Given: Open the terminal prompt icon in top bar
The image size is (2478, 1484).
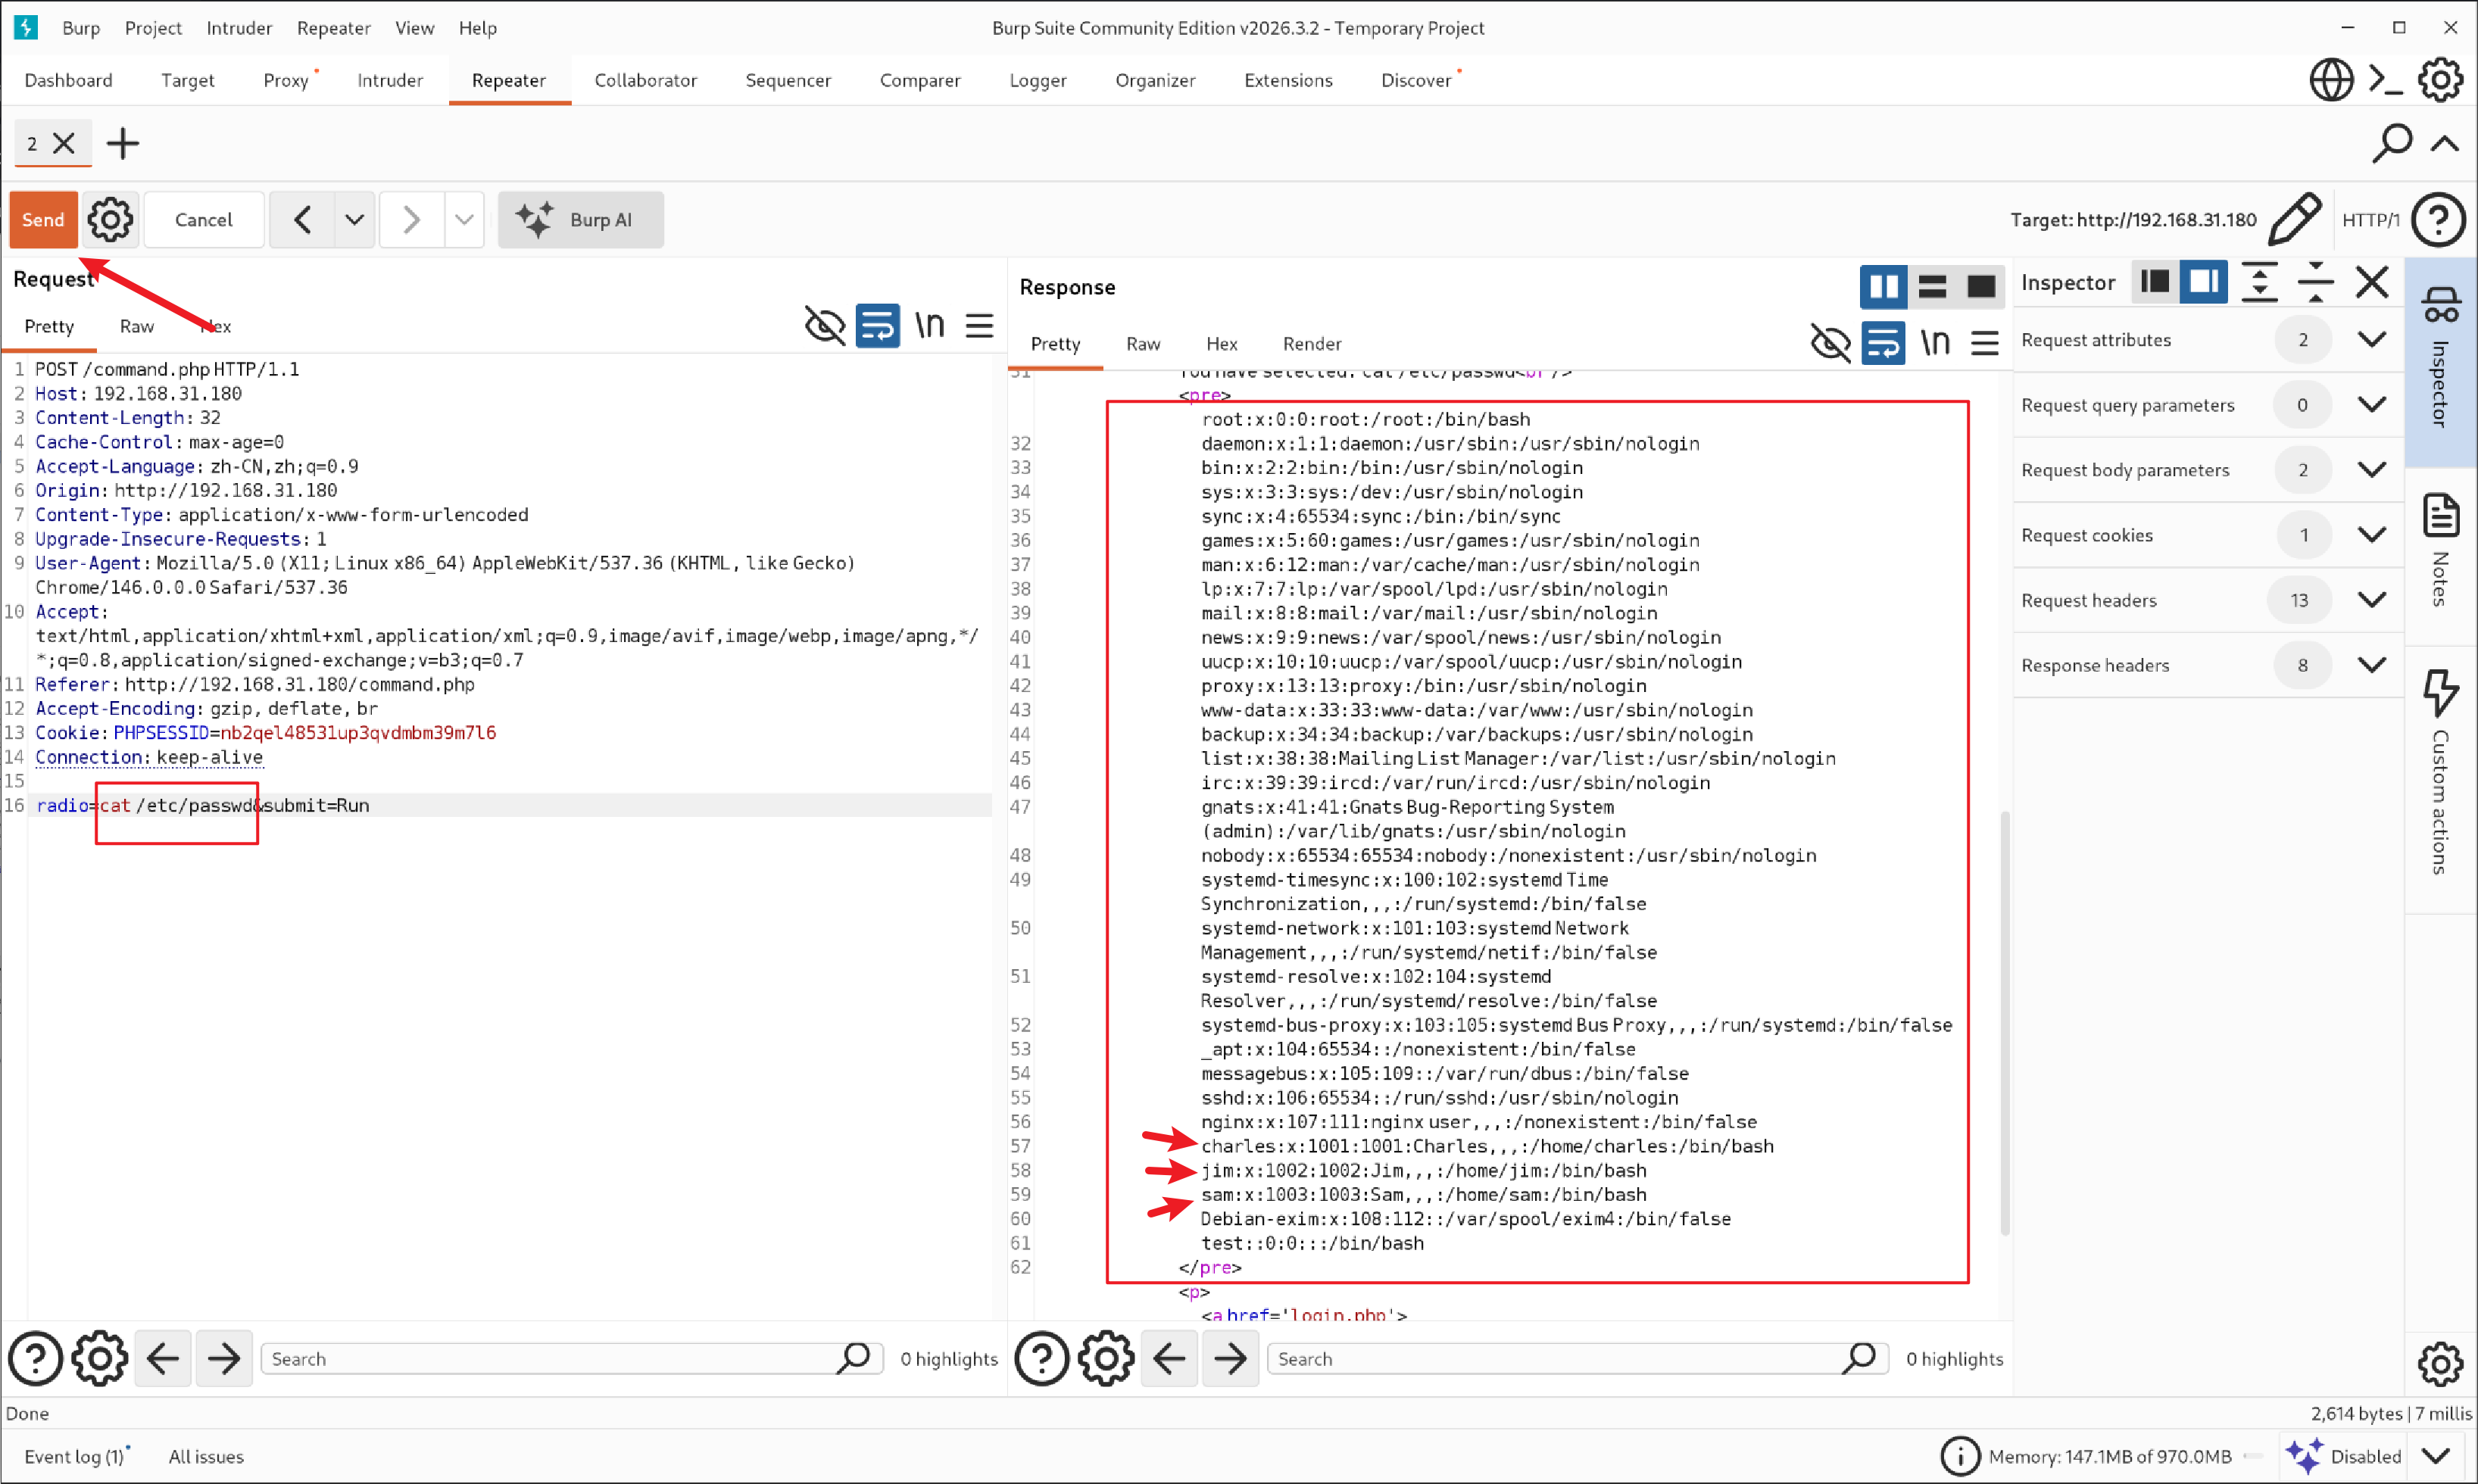Looking at the screenshot, I should (2386, 80).
